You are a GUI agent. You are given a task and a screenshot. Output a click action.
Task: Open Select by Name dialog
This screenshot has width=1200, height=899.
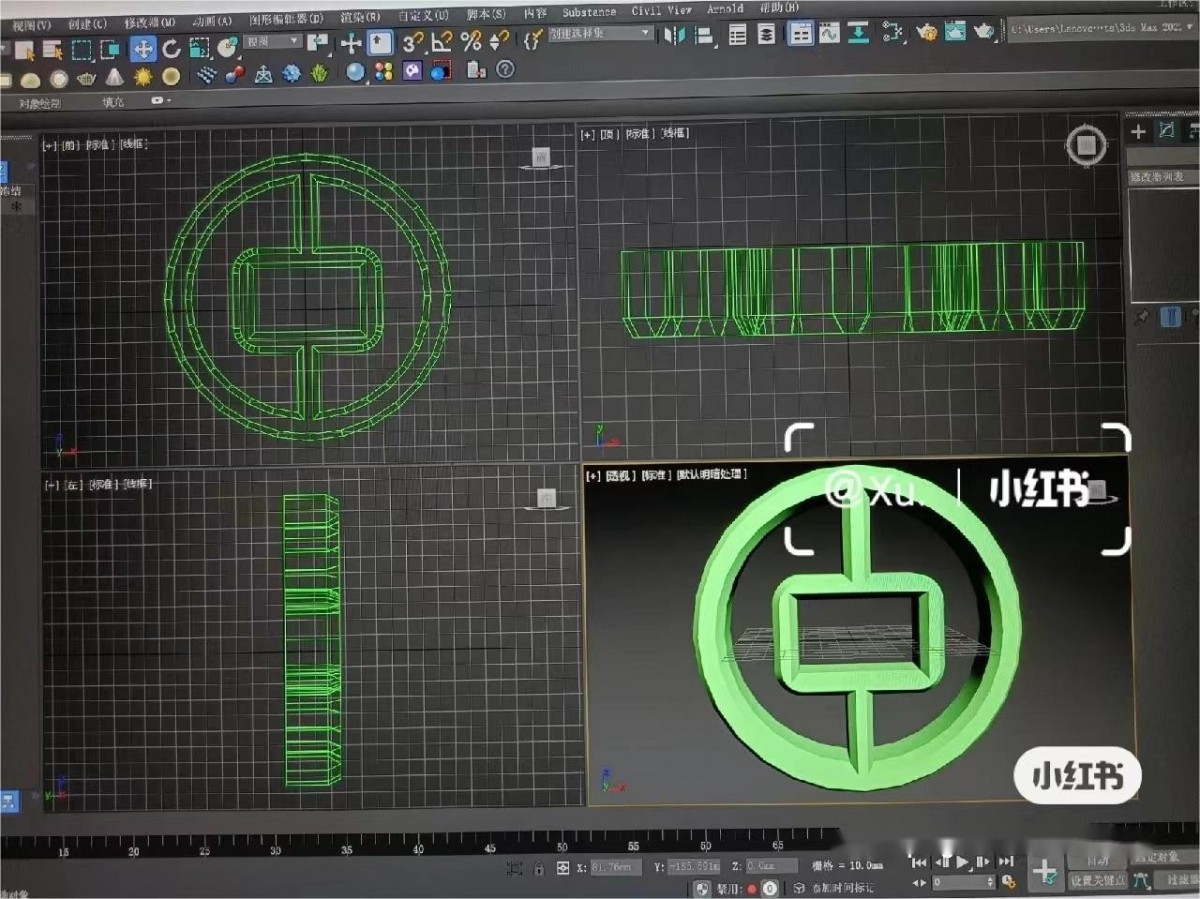click(x=52, y=48)
